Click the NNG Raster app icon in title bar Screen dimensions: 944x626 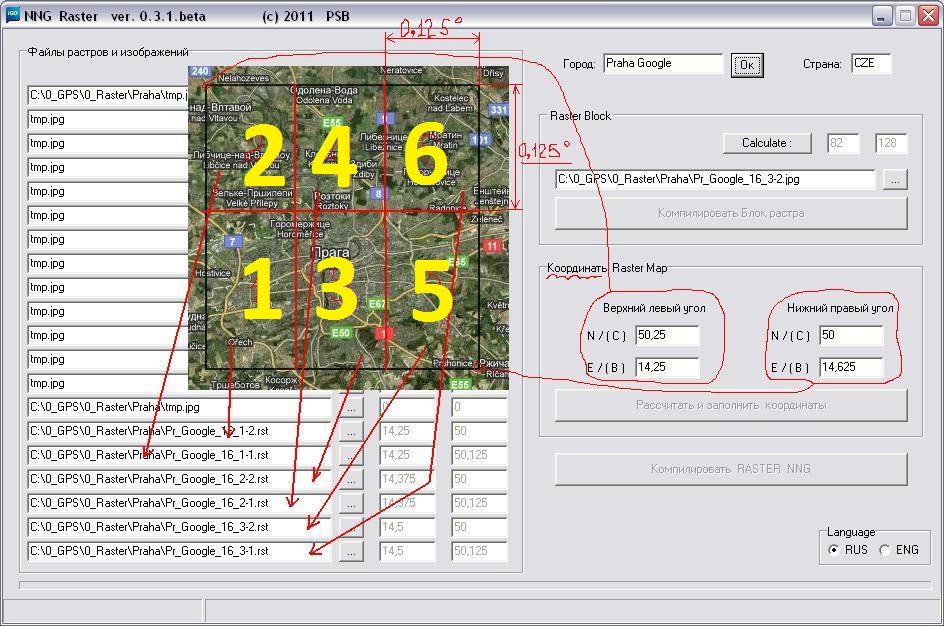point(13,15)
